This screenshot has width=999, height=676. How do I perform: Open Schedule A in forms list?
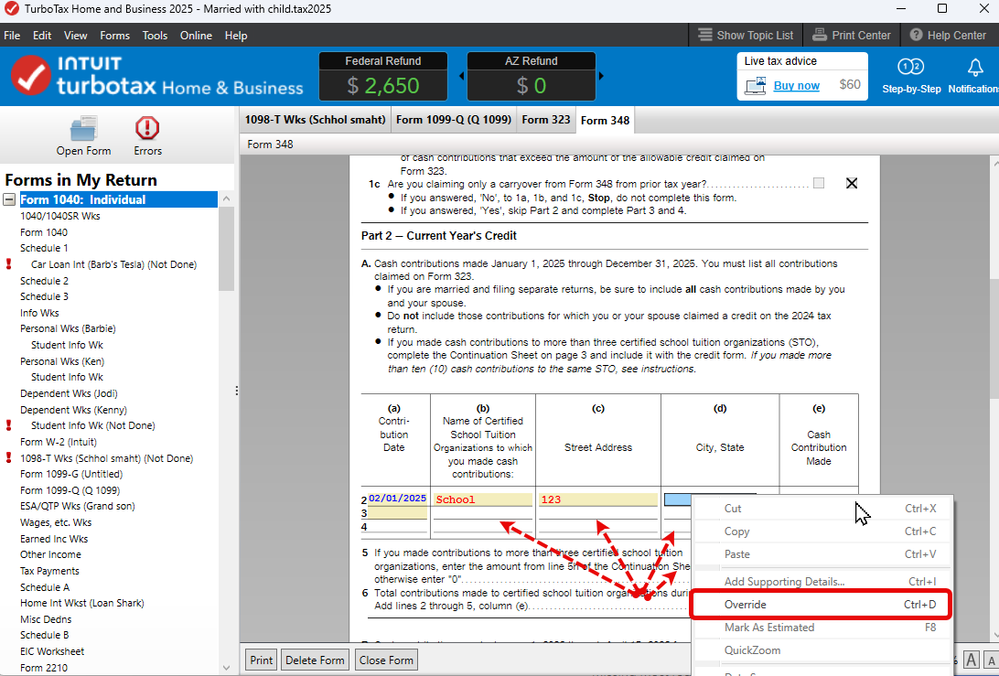click(x=45, y=587)
